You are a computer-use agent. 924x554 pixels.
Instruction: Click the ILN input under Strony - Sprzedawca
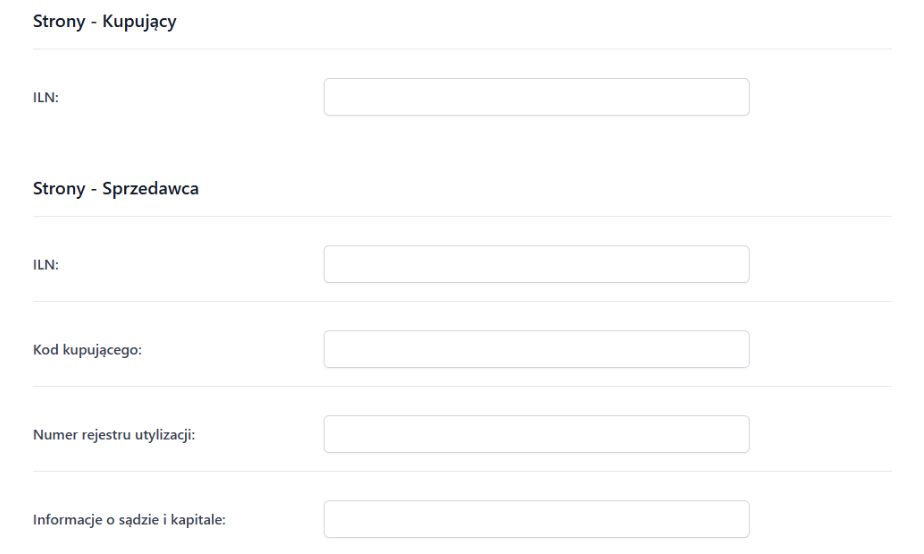(536, 264)
